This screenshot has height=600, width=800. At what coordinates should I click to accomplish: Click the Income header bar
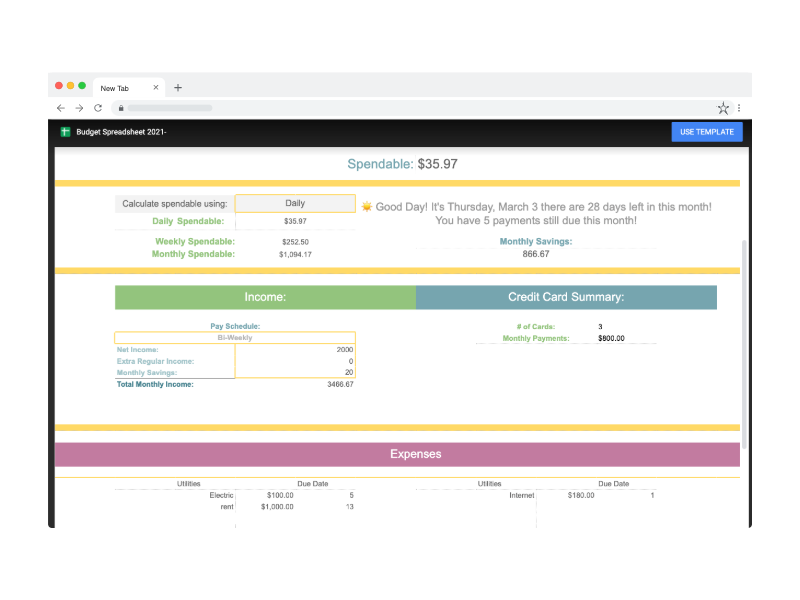coord(265,297)
